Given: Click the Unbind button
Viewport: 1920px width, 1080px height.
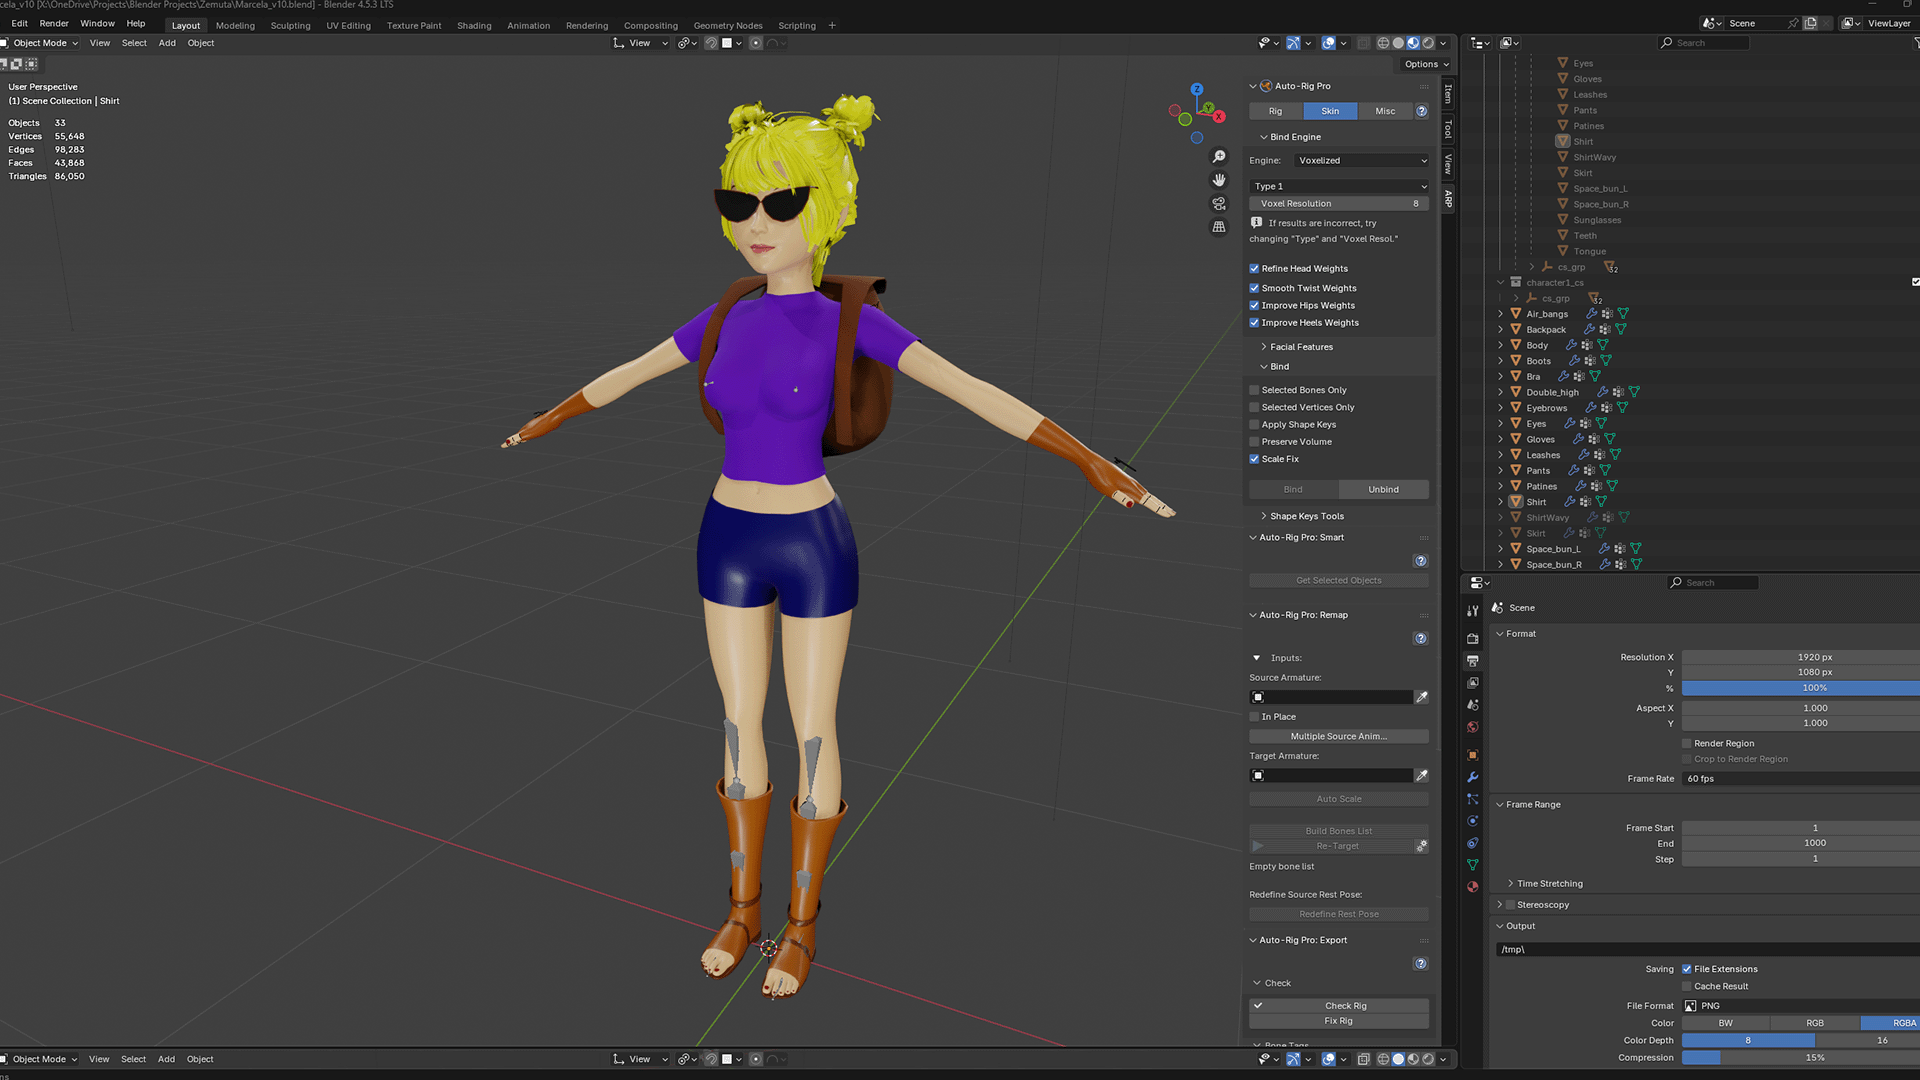Looking at the screenshot, I should [1383, 489].
